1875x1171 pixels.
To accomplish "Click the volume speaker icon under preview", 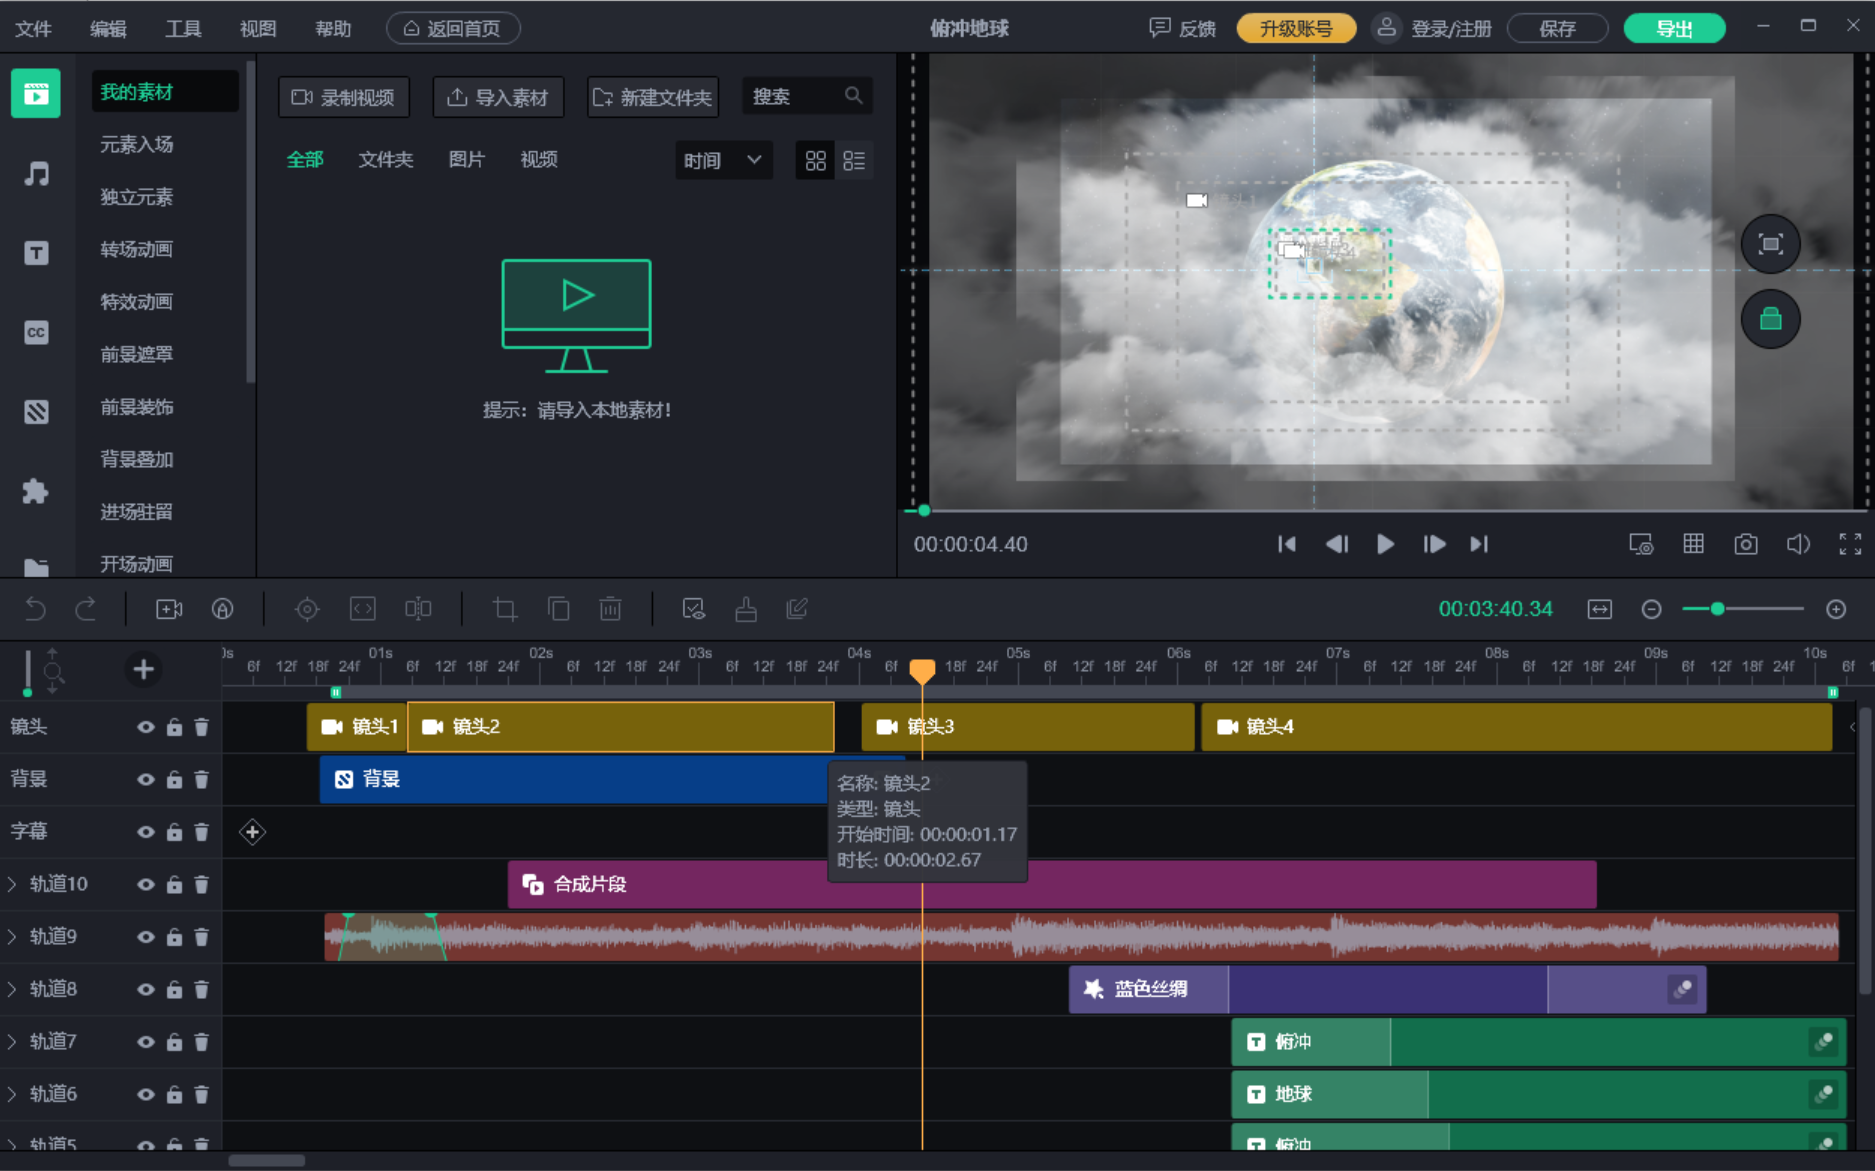I will pos(1798,544).
